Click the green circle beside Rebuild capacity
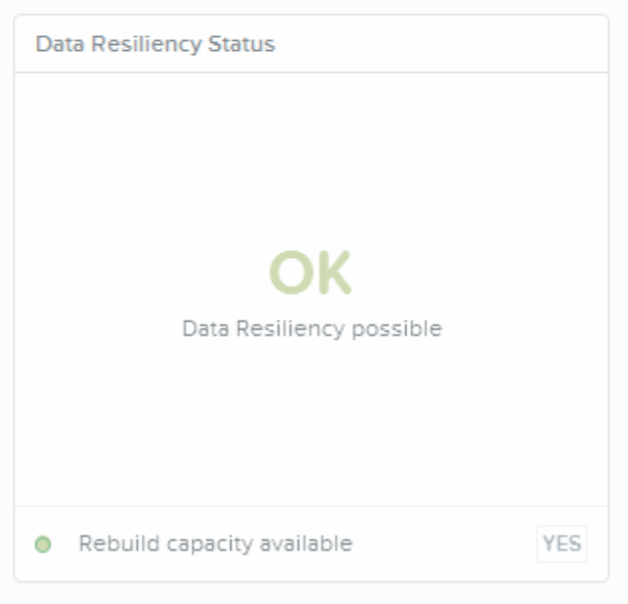 [43, 544]
